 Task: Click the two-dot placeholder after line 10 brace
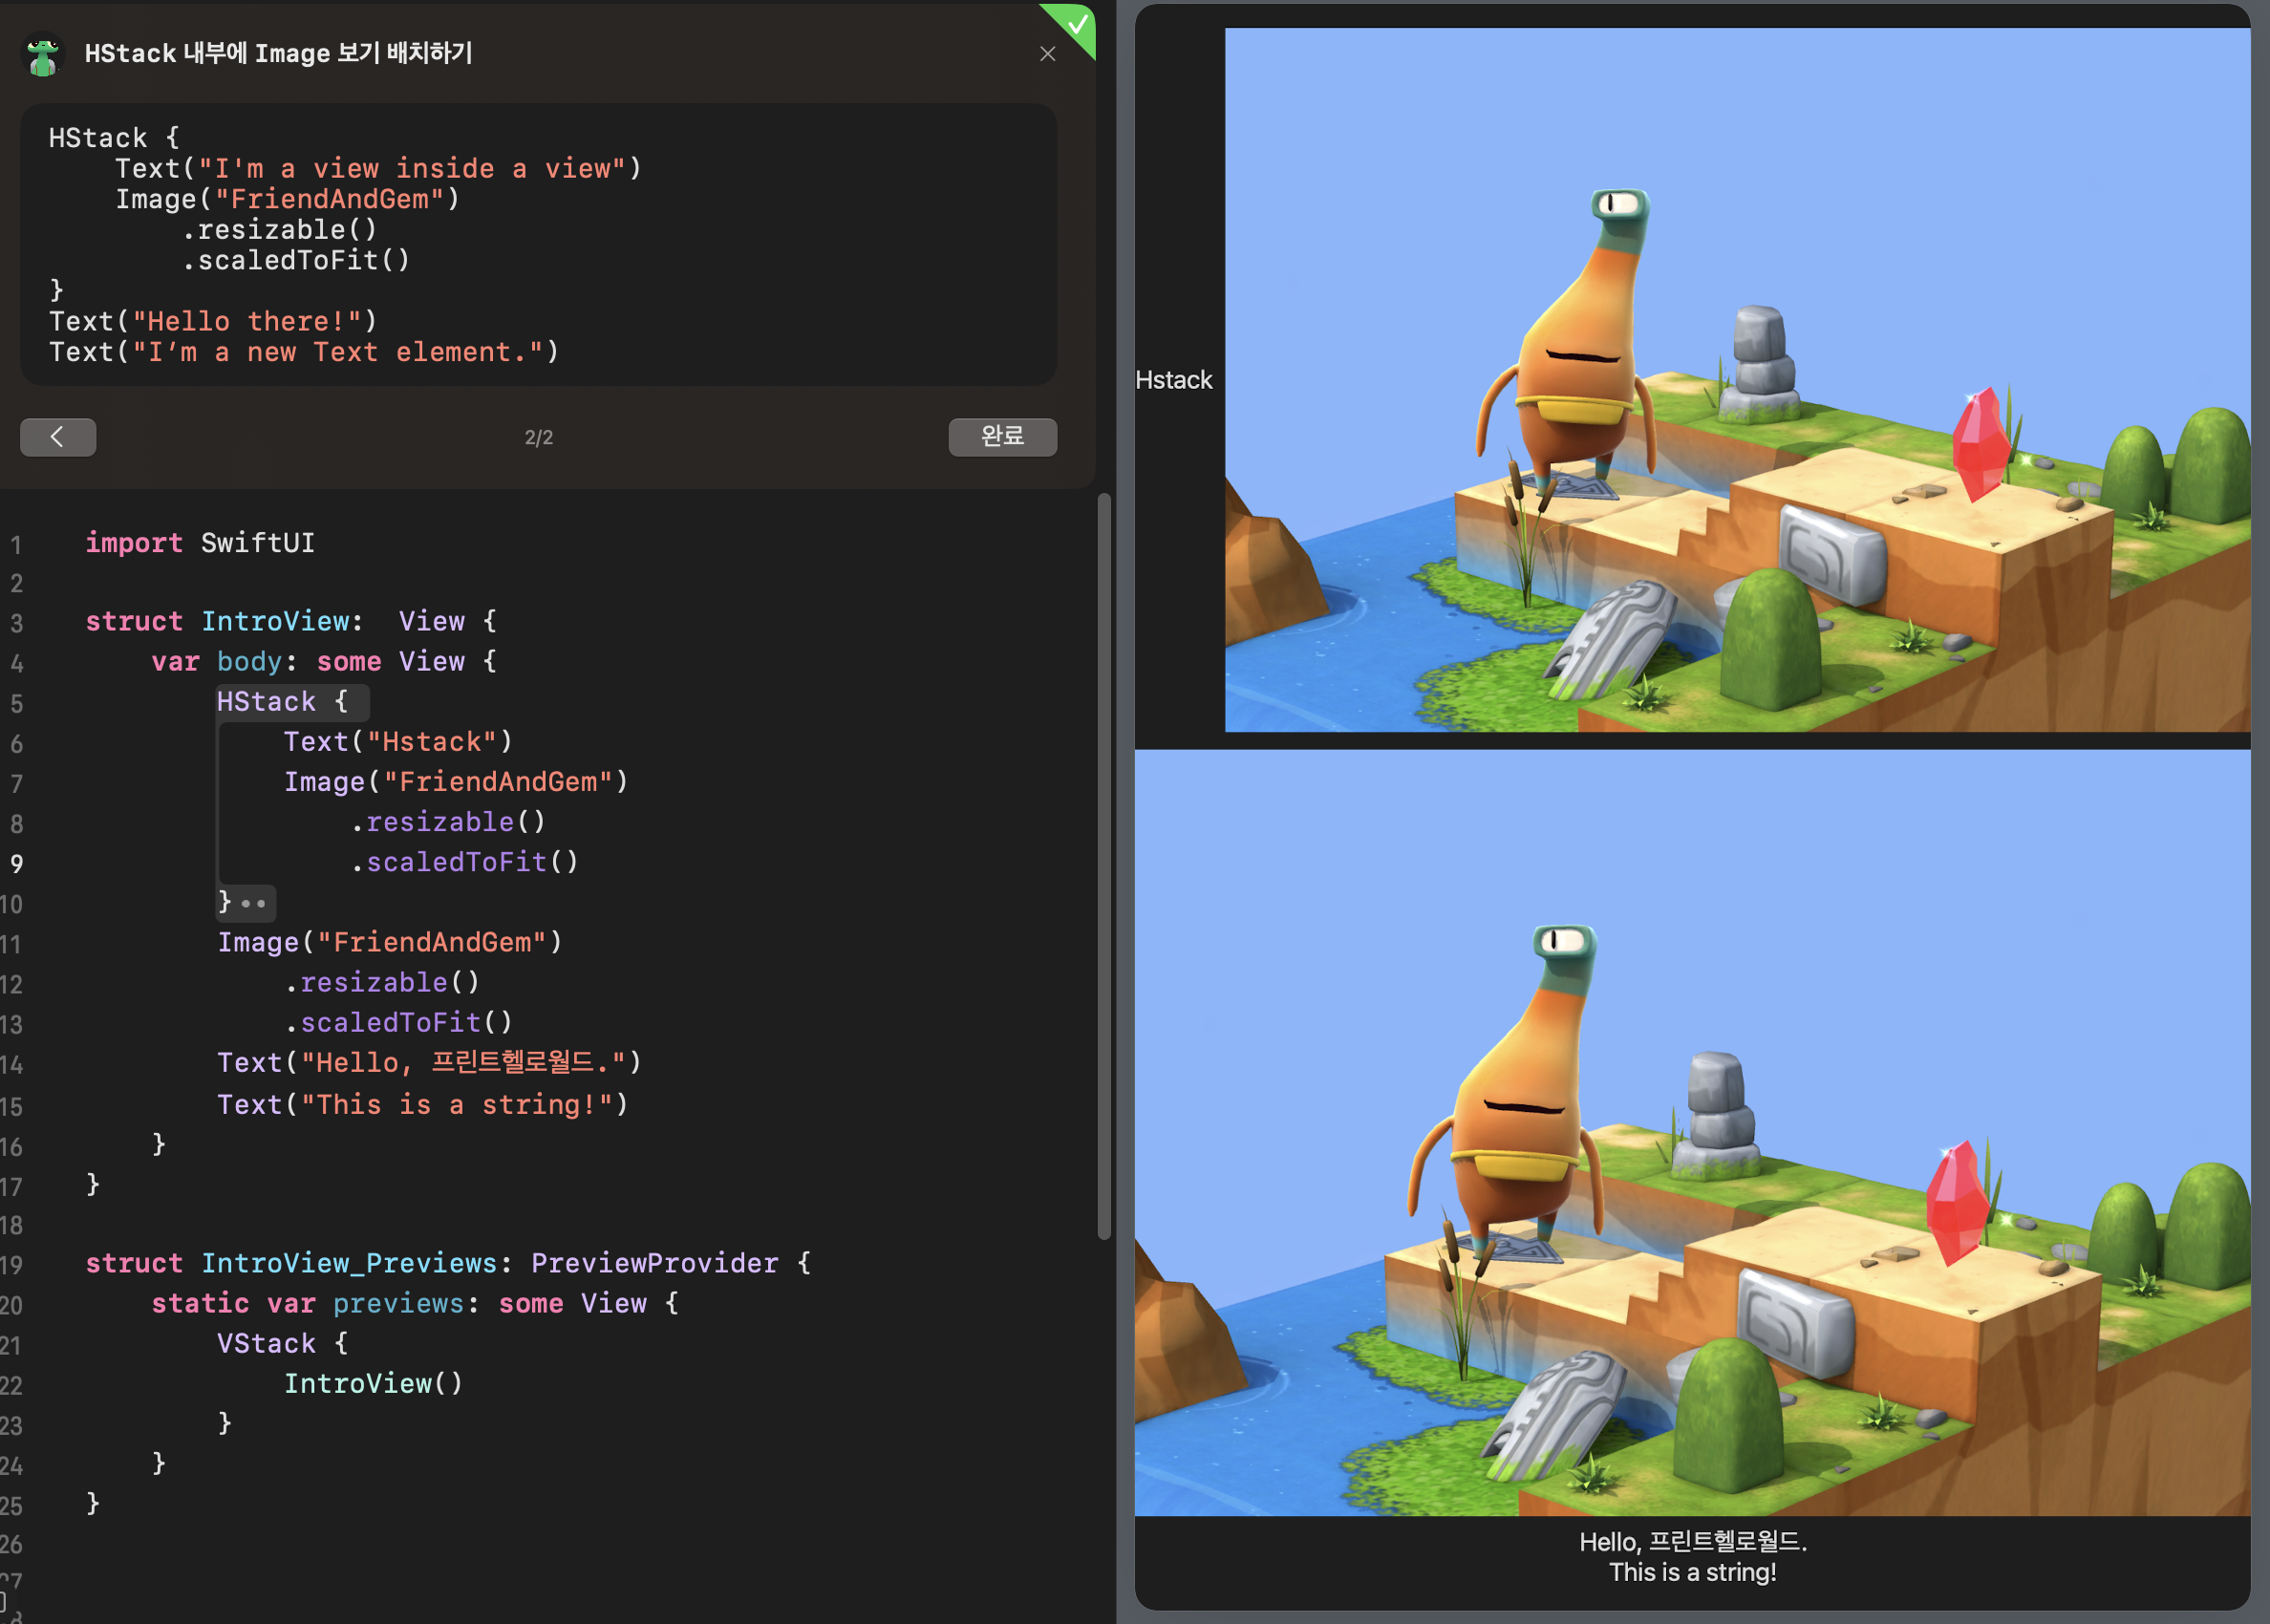point(254,904)
